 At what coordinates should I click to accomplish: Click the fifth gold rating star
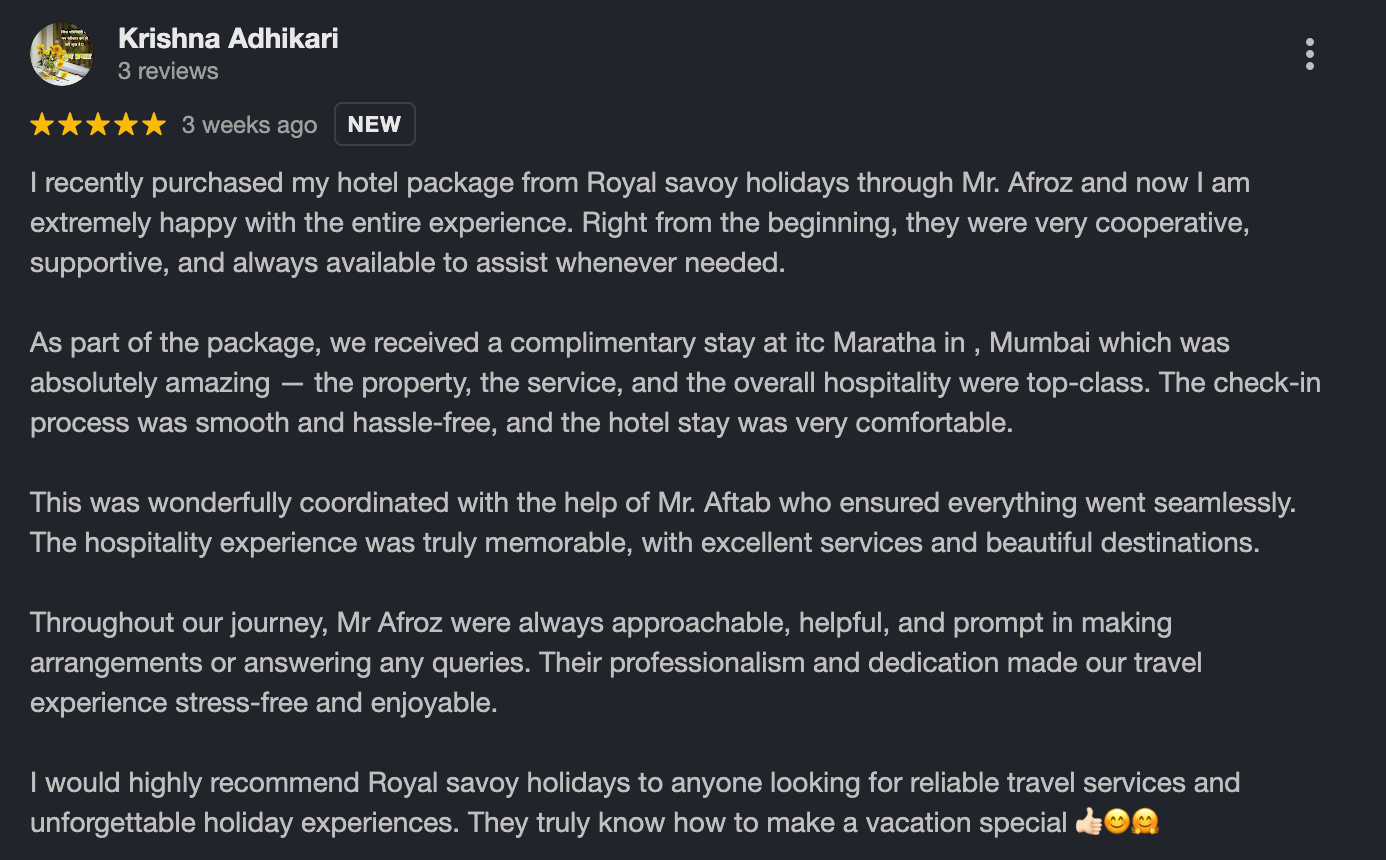[153, 125]
